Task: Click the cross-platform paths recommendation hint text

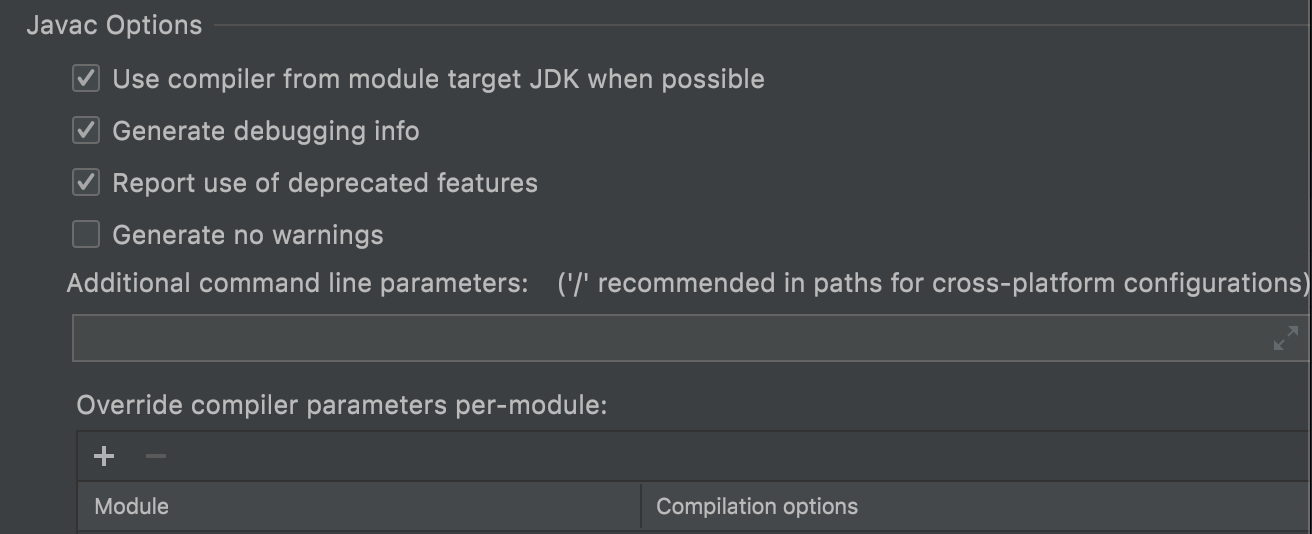Action: coord(934,283)
